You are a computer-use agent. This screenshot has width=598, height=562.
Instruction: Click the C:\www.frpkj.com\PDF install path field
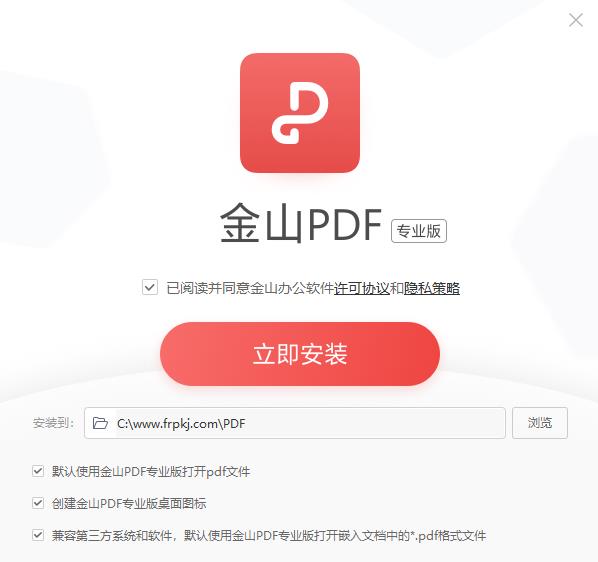tap(295, 423)
